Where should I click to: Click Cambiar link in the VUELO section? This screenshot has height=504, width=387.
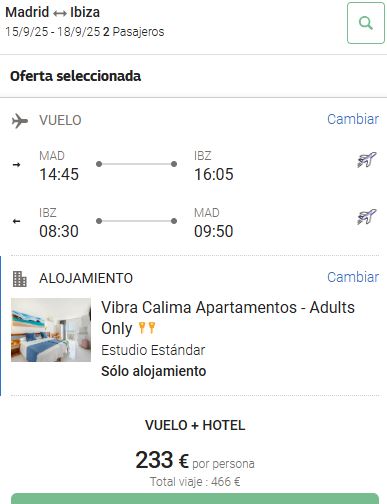[353, 119]
